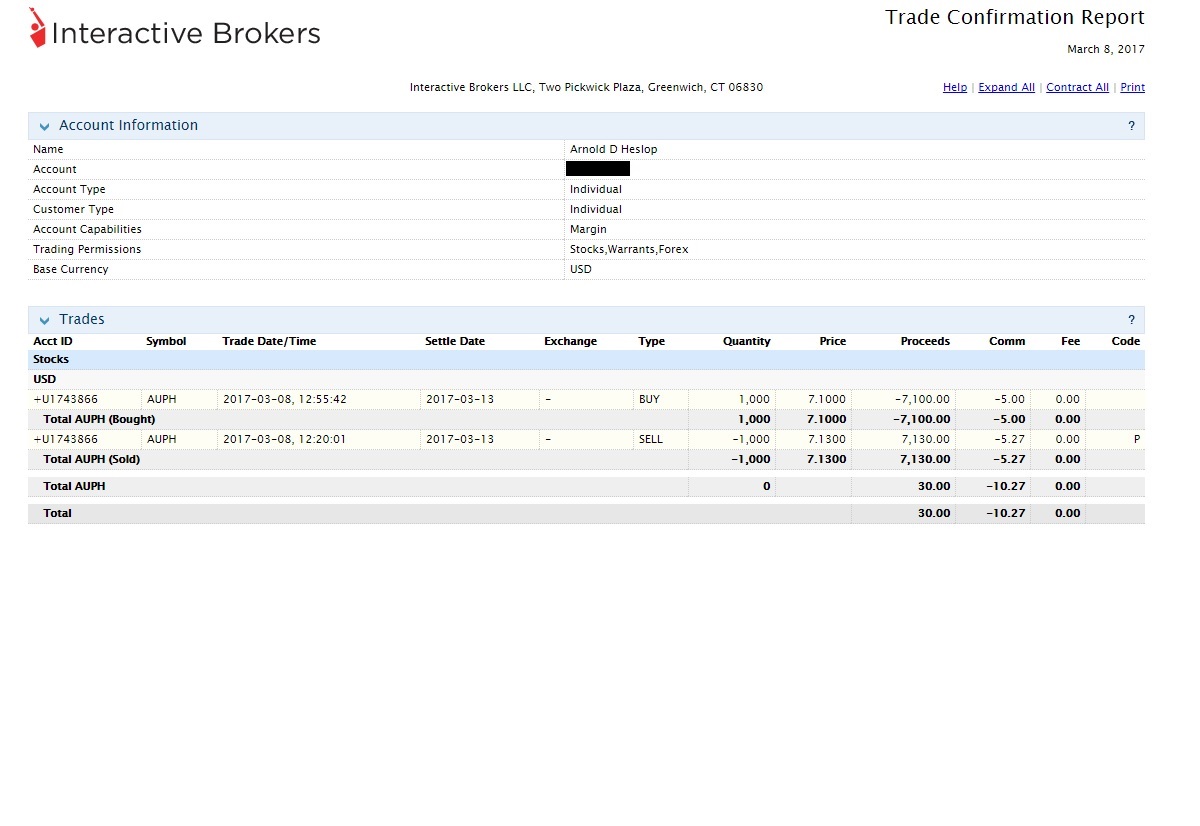Collapse the Account Information section
The image size is (1200, 826).
pyautogui.click(x=44, y=126)
